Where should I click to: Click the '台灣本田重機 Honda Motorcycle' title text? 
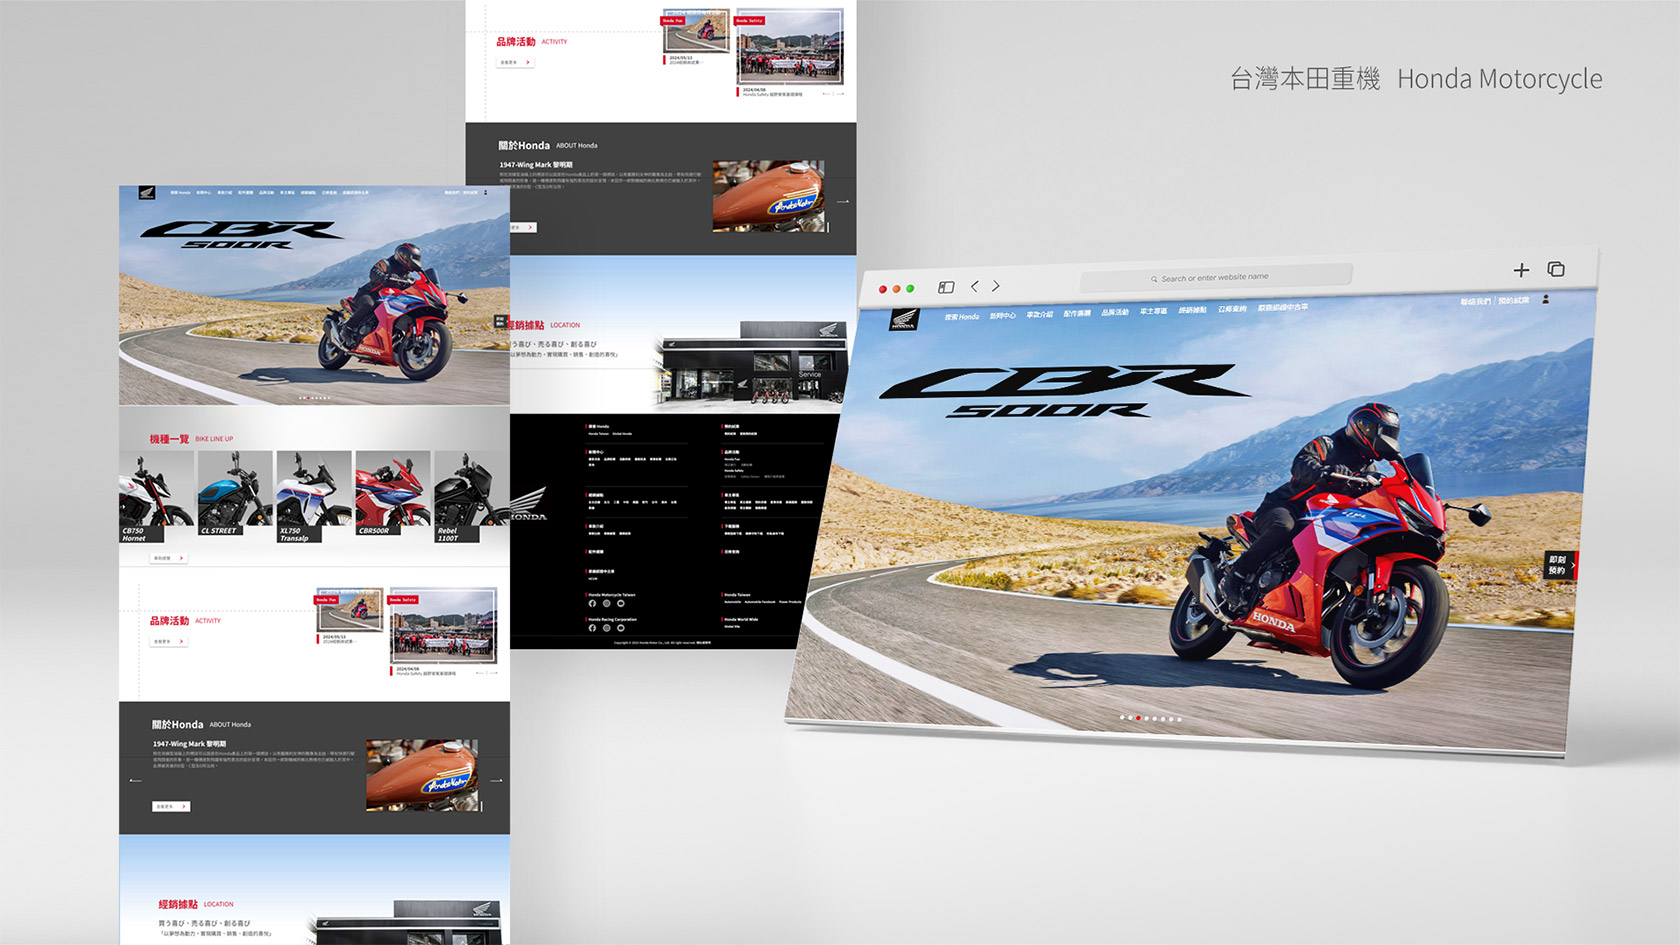pos(1416,79)
